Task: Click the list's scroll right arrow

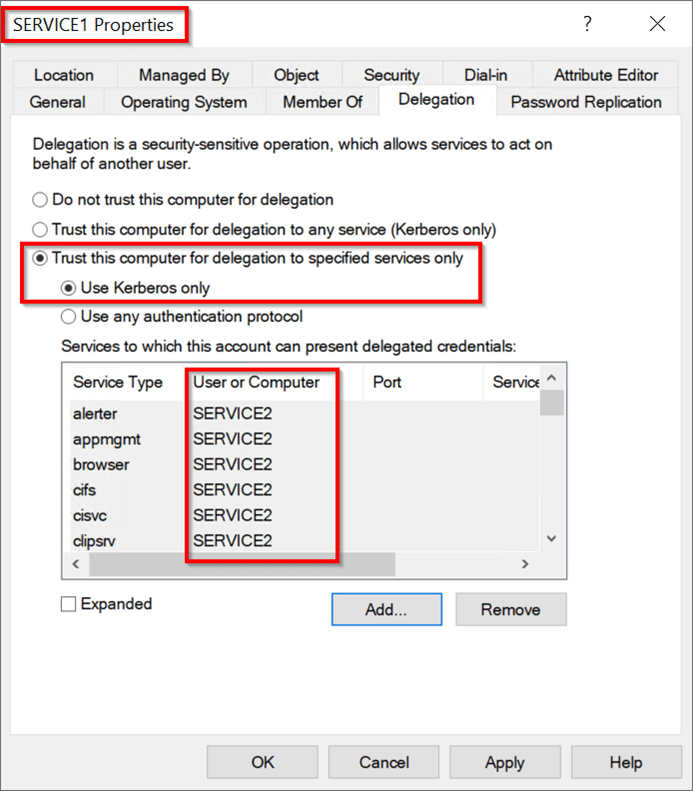Action: (x=525, y=564)
